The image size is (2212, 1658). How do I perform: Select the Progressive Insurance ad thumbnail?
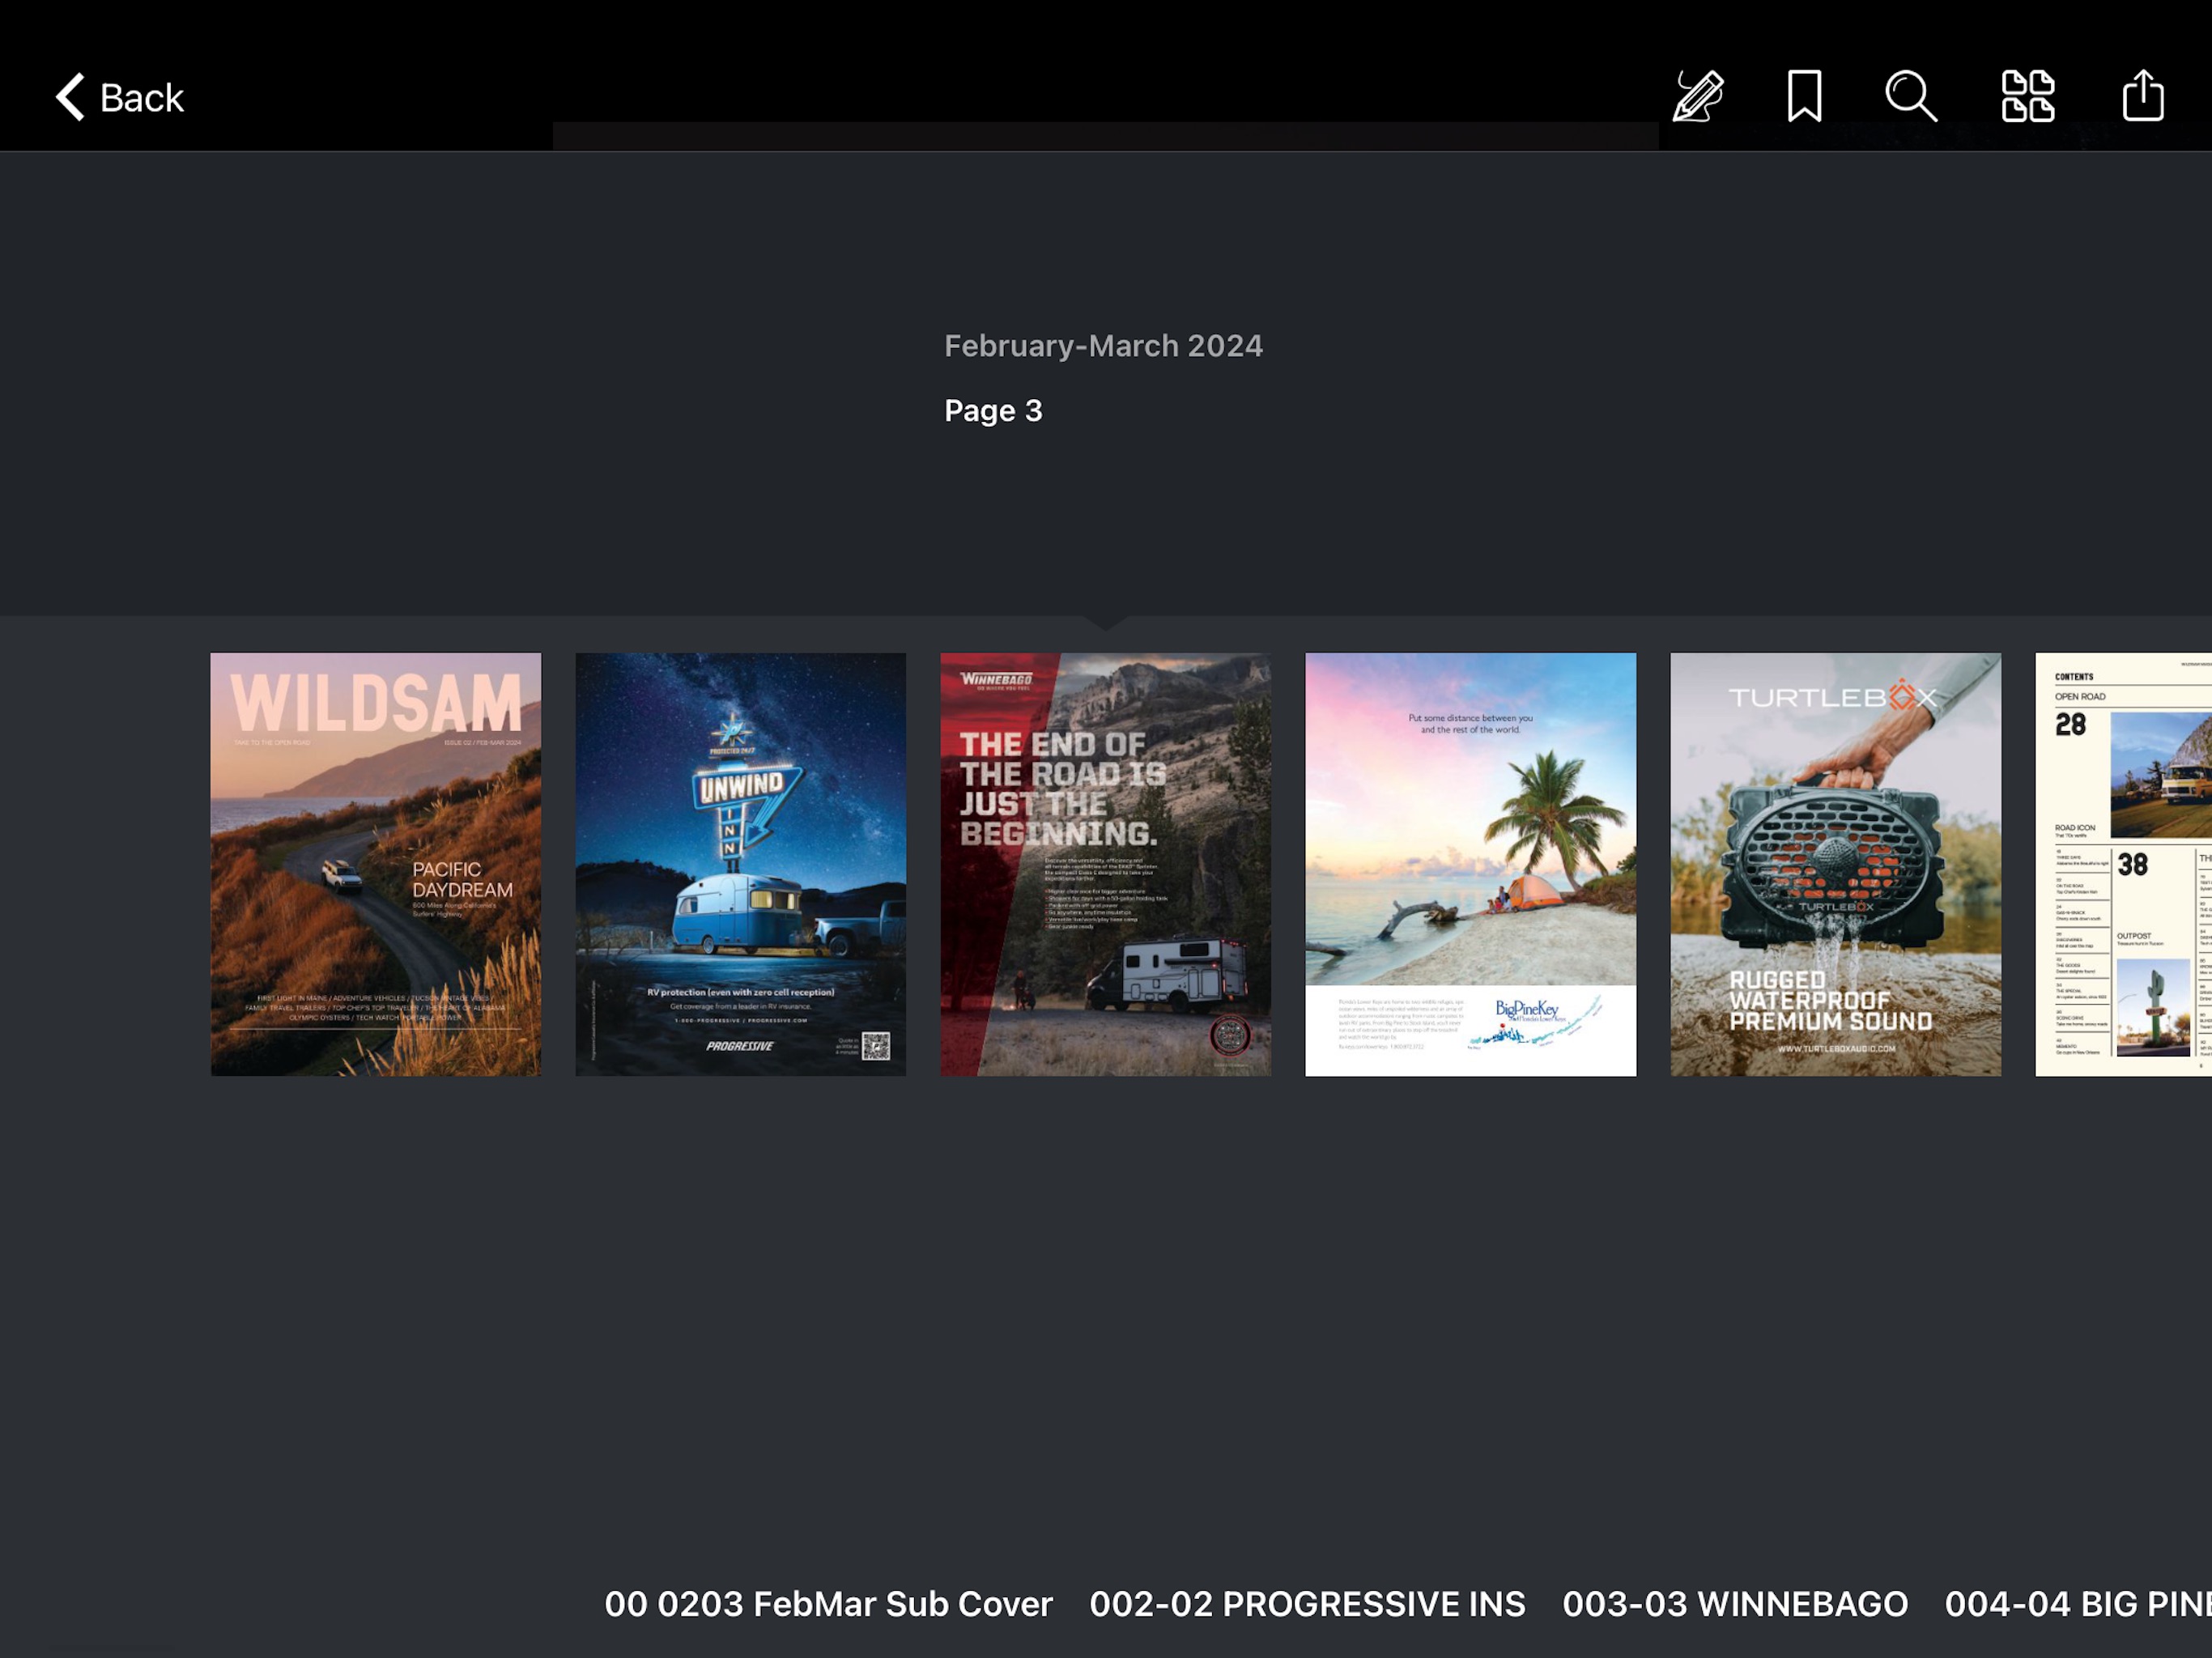pyautogui.click(x=738, y=864)
